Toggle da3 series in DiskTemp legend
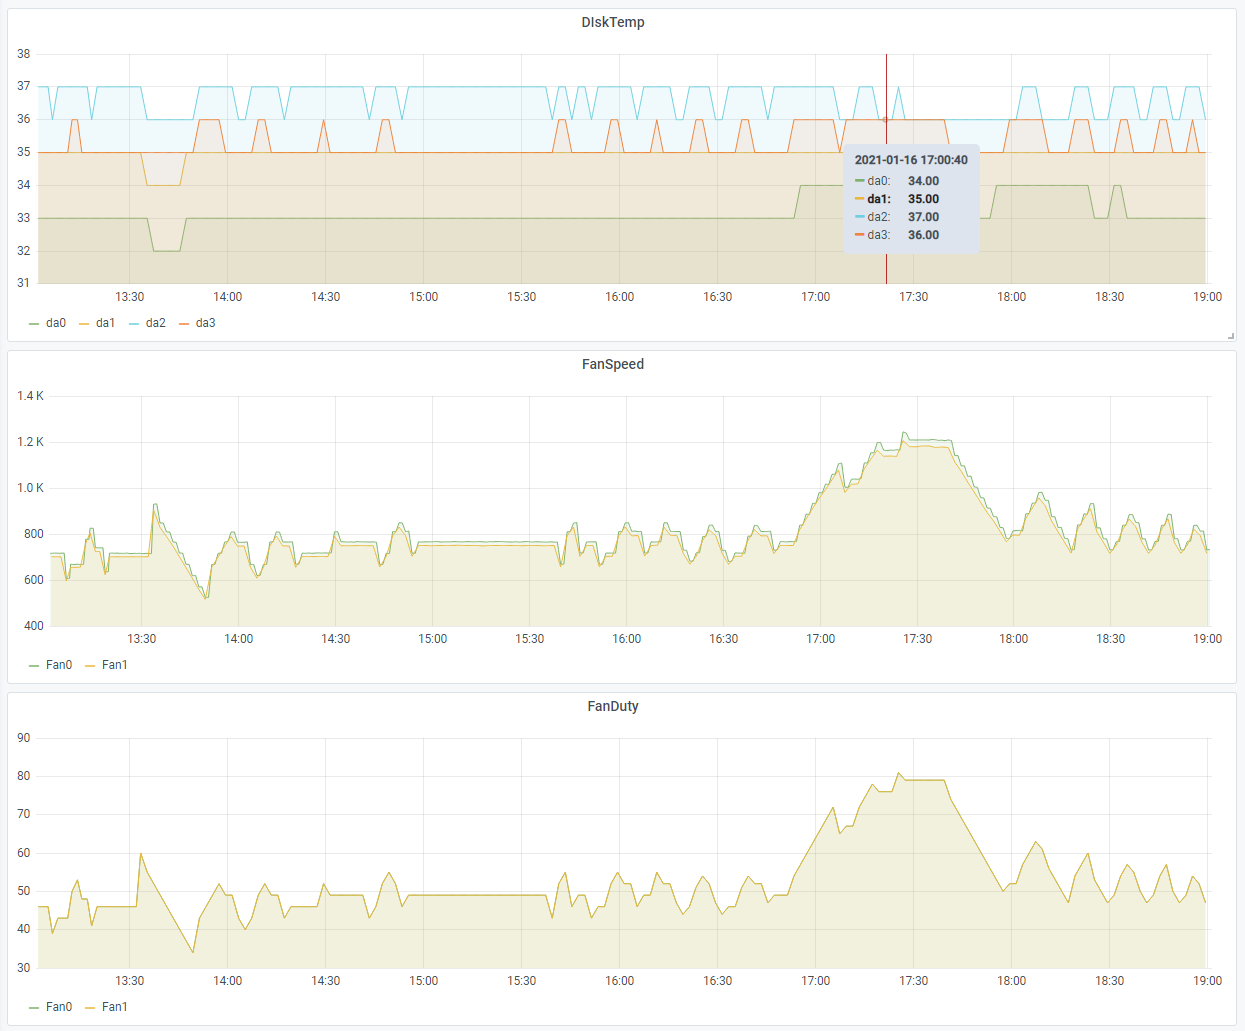 [205, 323]
